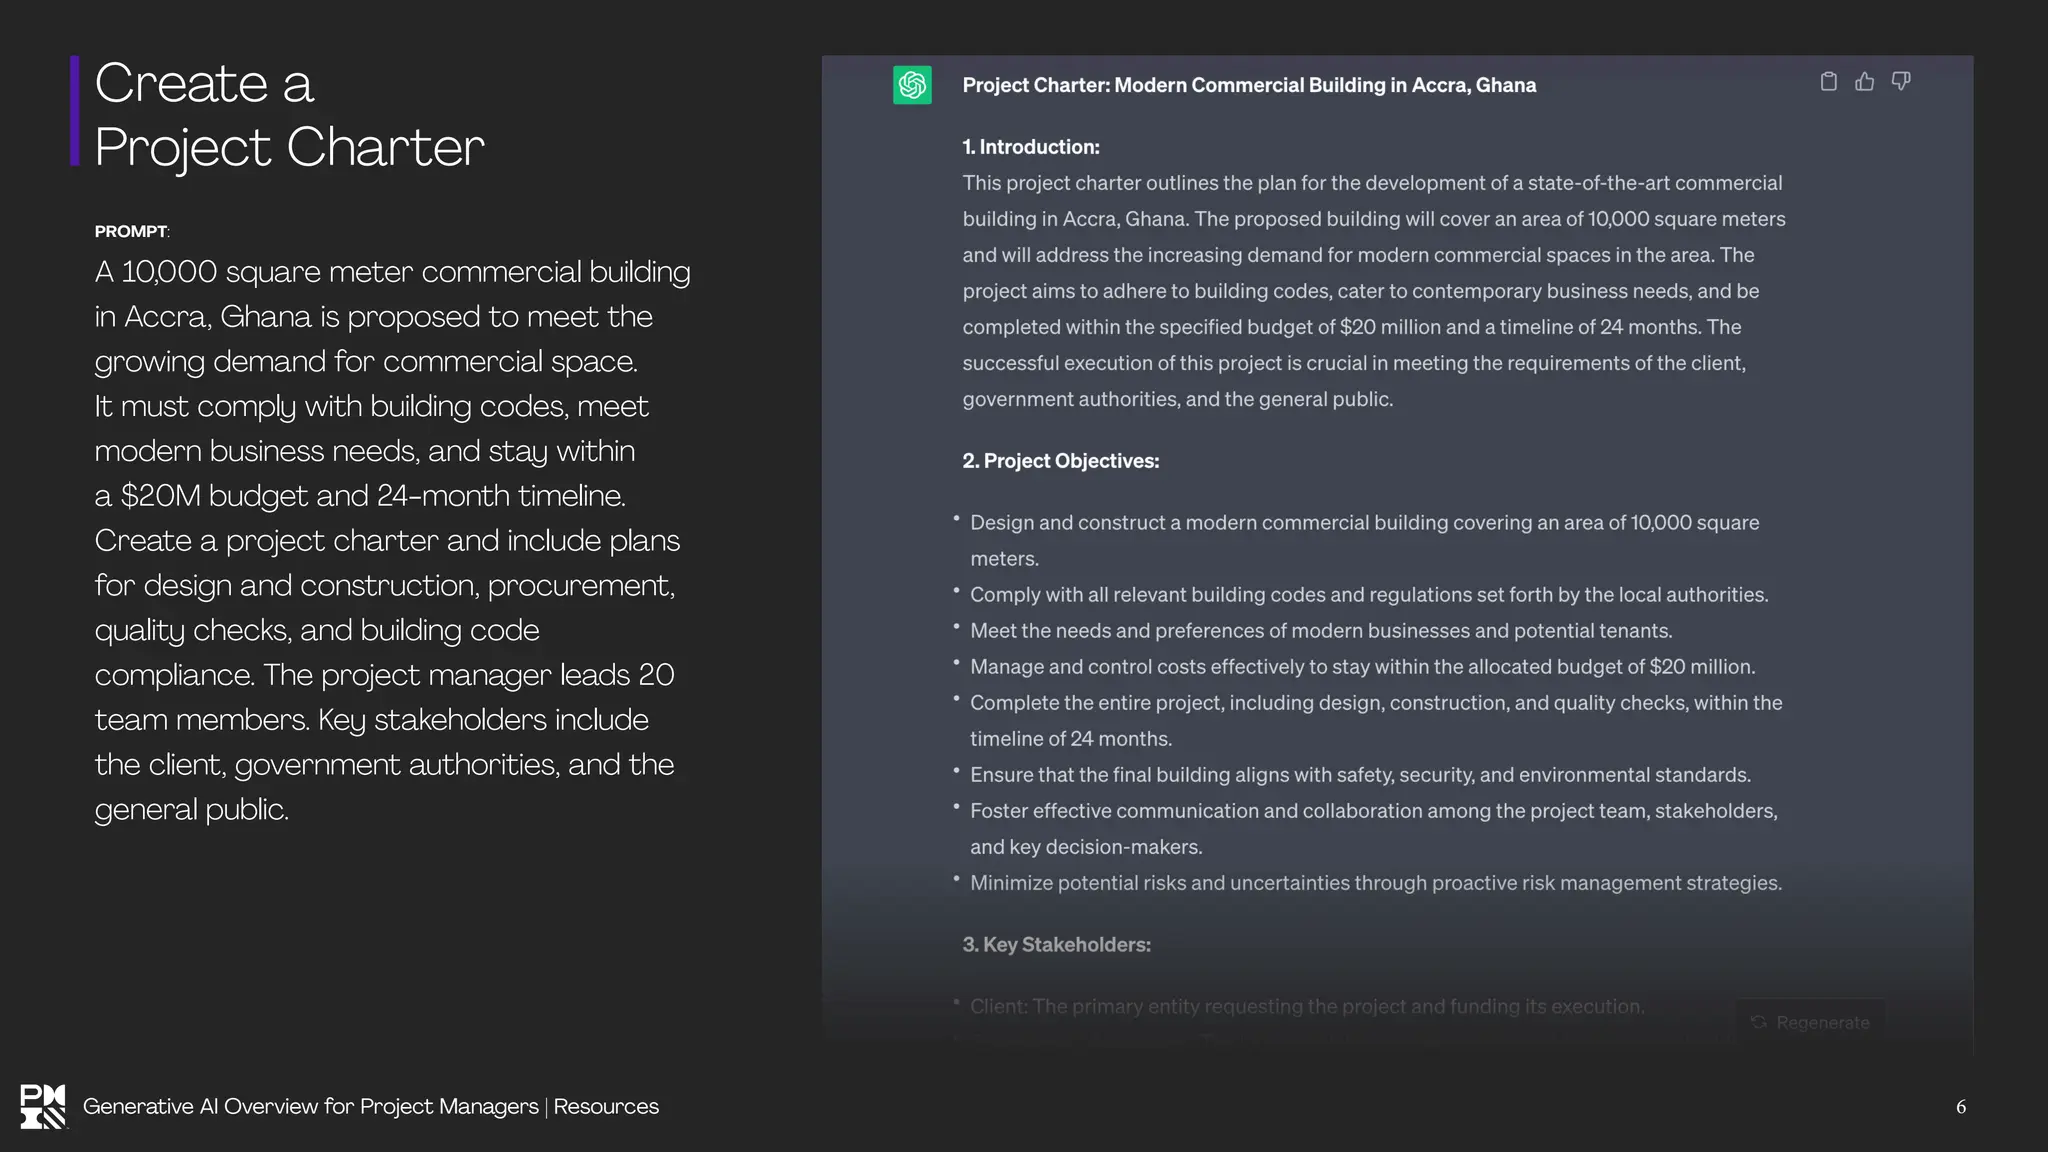The image size is (2048, 1152).
Task: Click the green ChatGPT avatar icon
Action: [912, 85]
